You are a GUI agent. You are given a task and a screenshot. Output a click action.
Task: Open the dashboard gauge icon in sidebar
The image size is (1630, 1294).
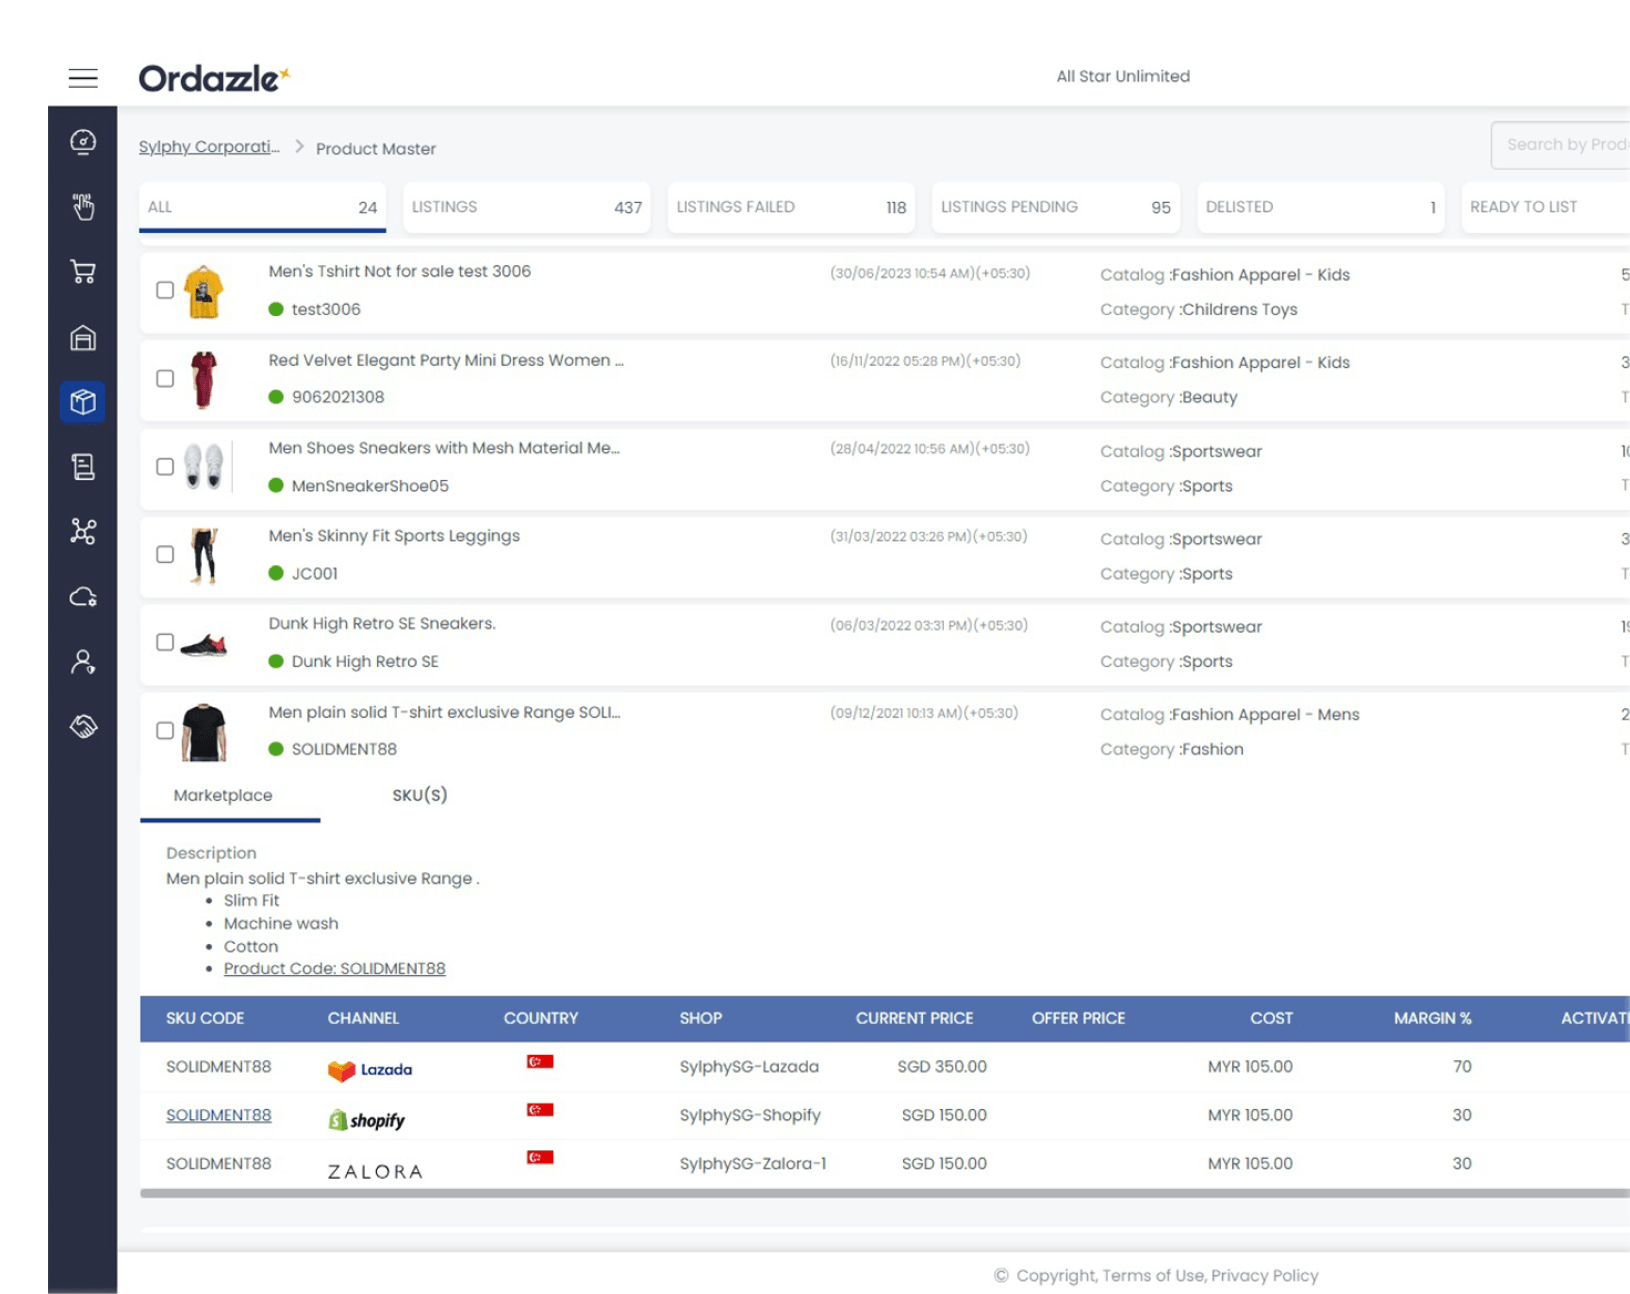point(83,142)
